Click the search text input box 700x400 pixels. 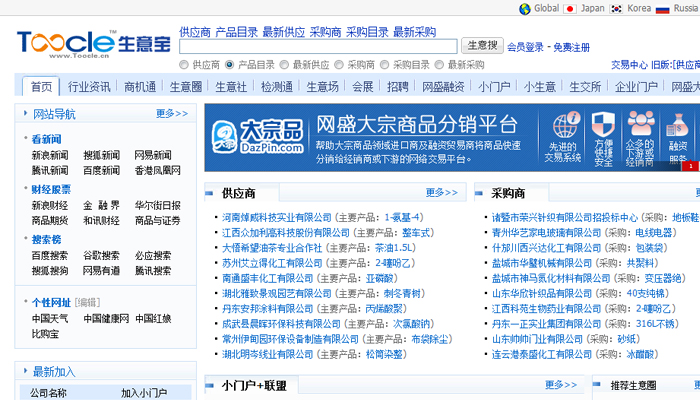pyautogui.click(x=319, y=46)
